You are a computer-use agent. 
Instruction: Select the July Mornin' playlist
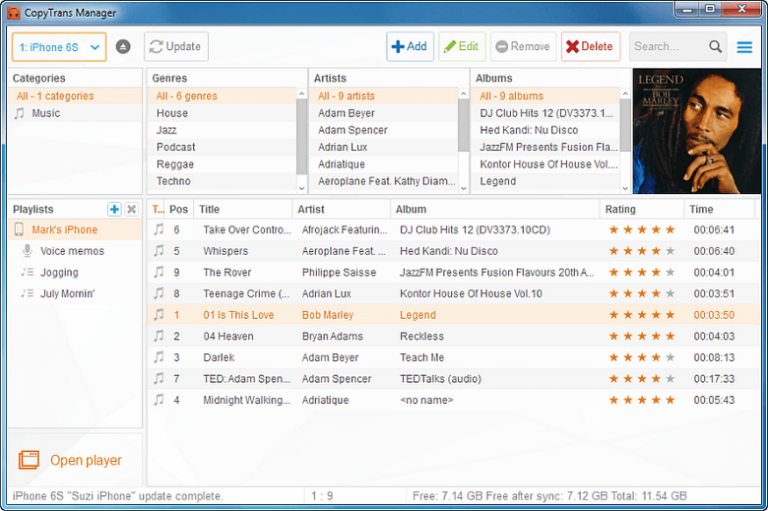[x=75, y=293]
